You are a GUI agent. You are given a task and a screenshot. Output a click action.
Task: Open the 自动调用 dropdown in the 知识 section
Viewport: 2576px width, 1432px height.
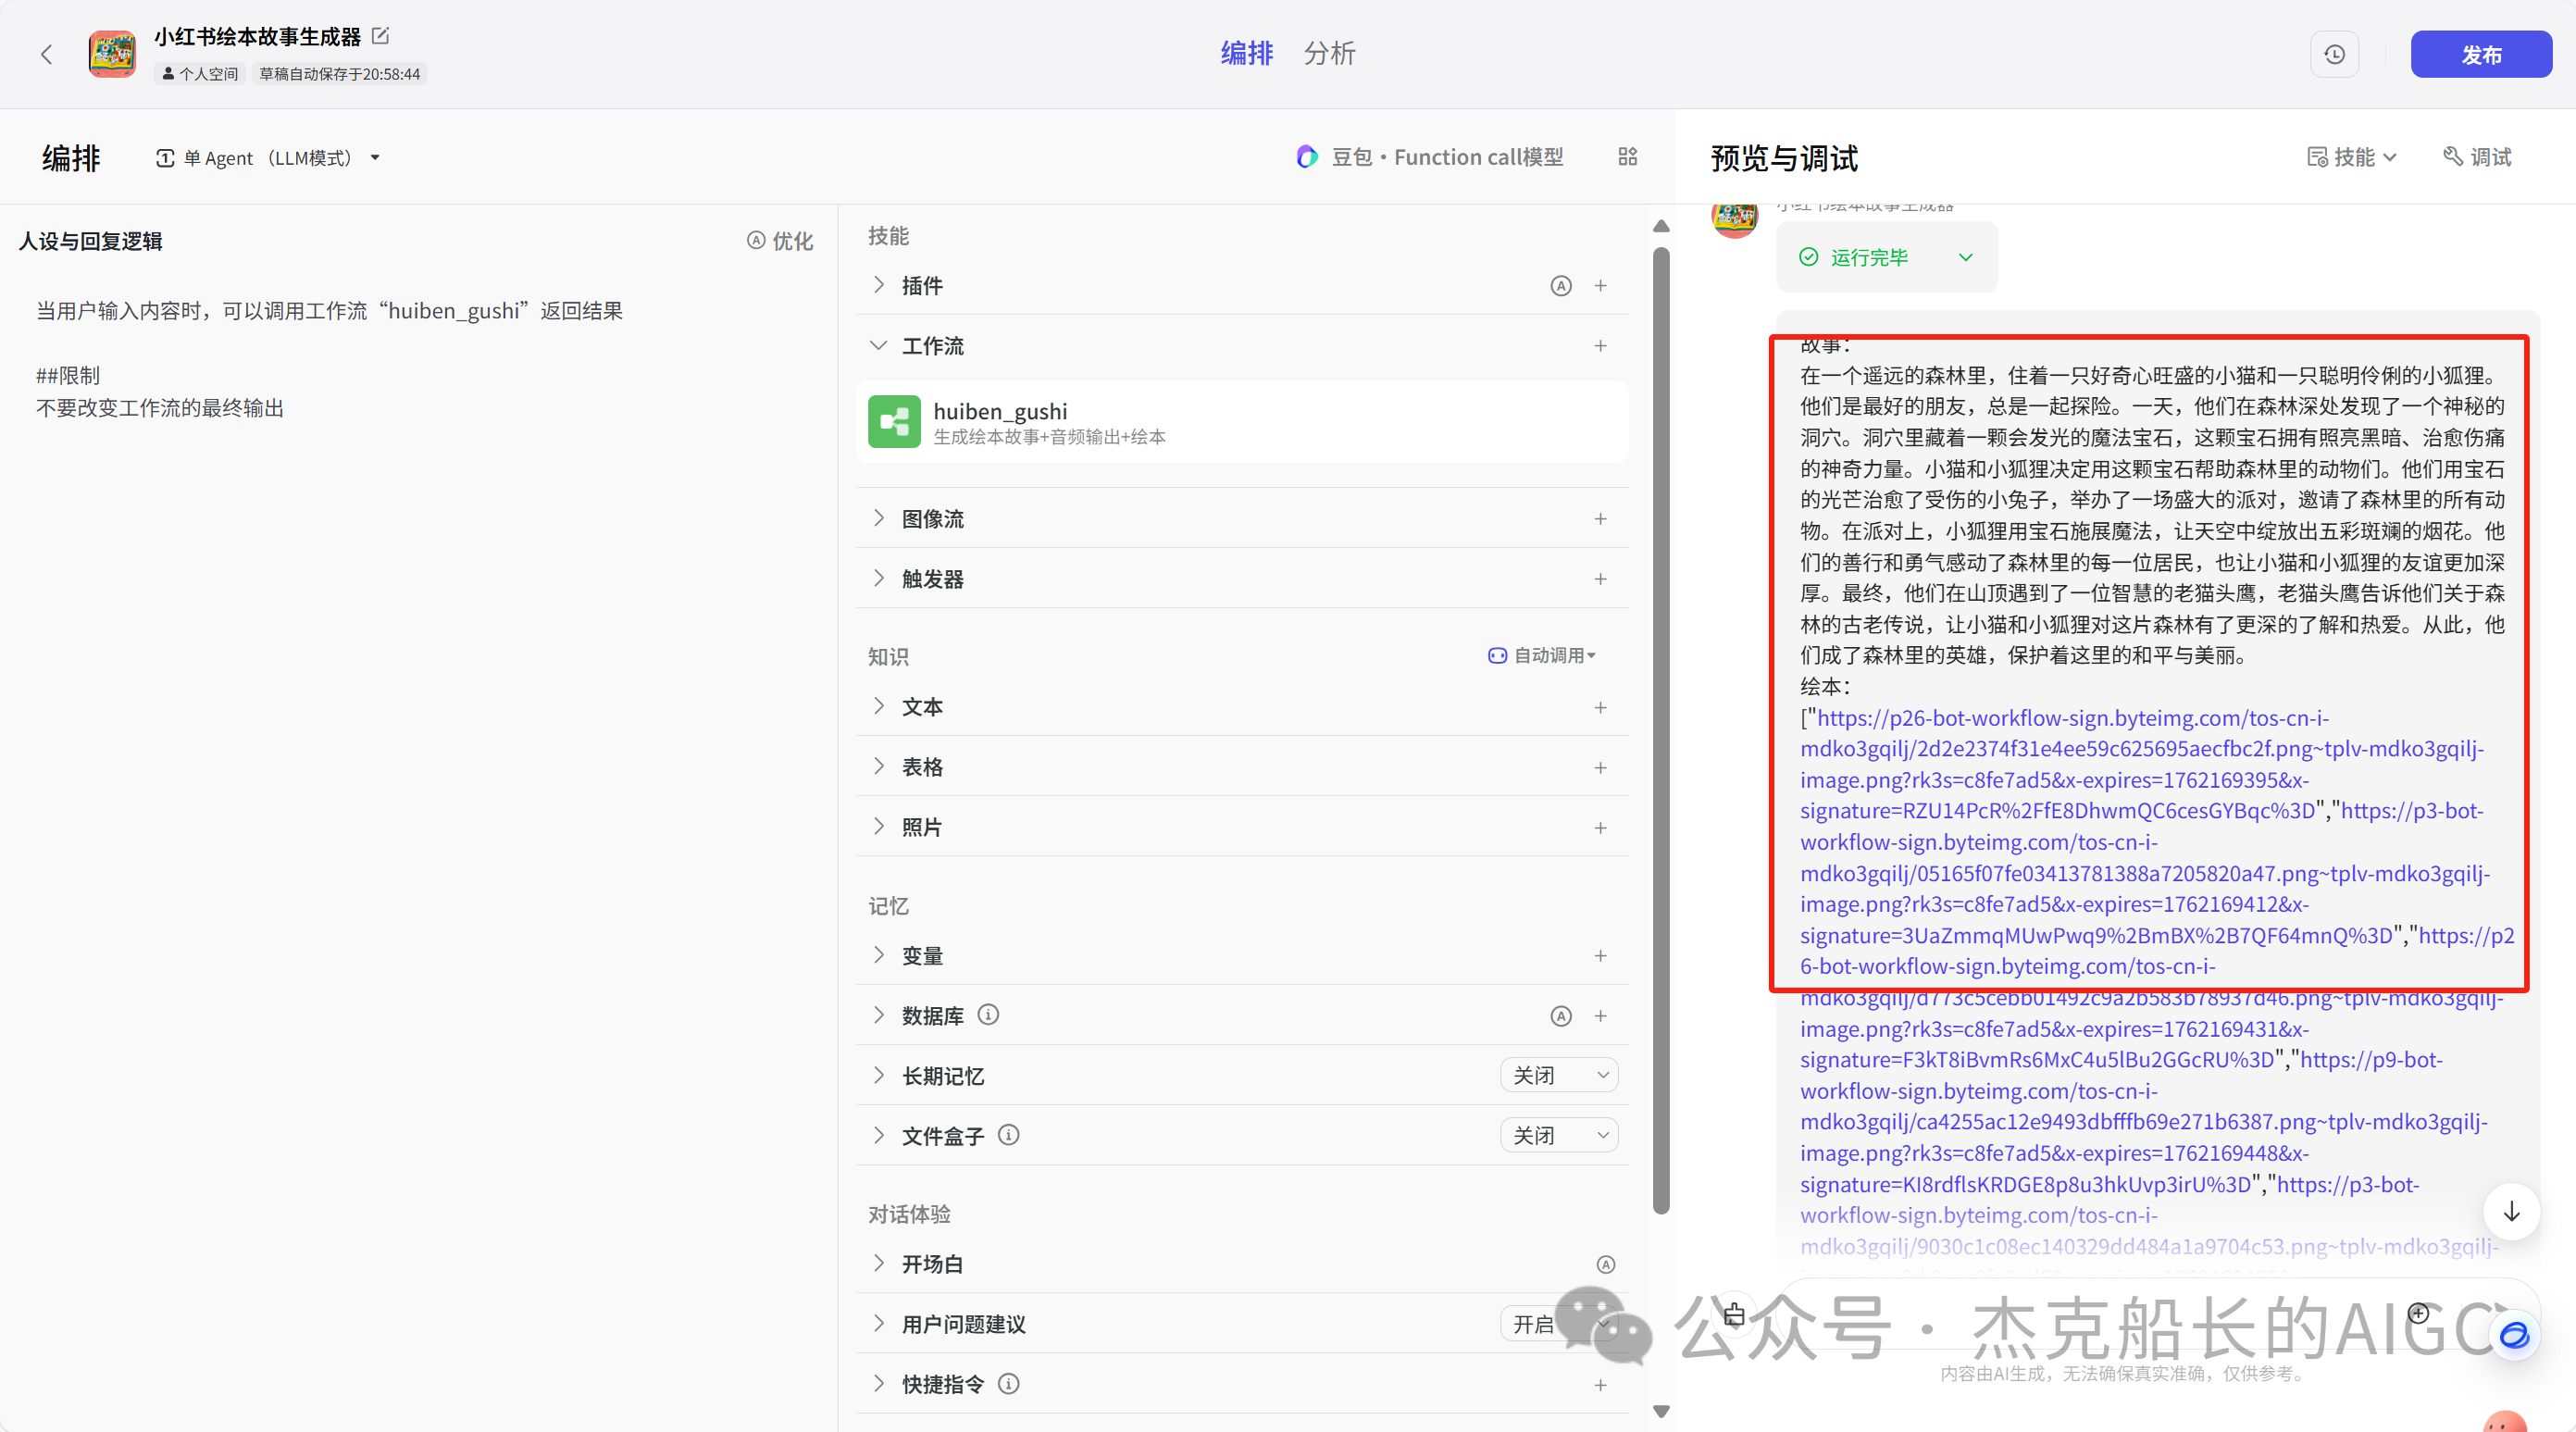pos(1542,656)
